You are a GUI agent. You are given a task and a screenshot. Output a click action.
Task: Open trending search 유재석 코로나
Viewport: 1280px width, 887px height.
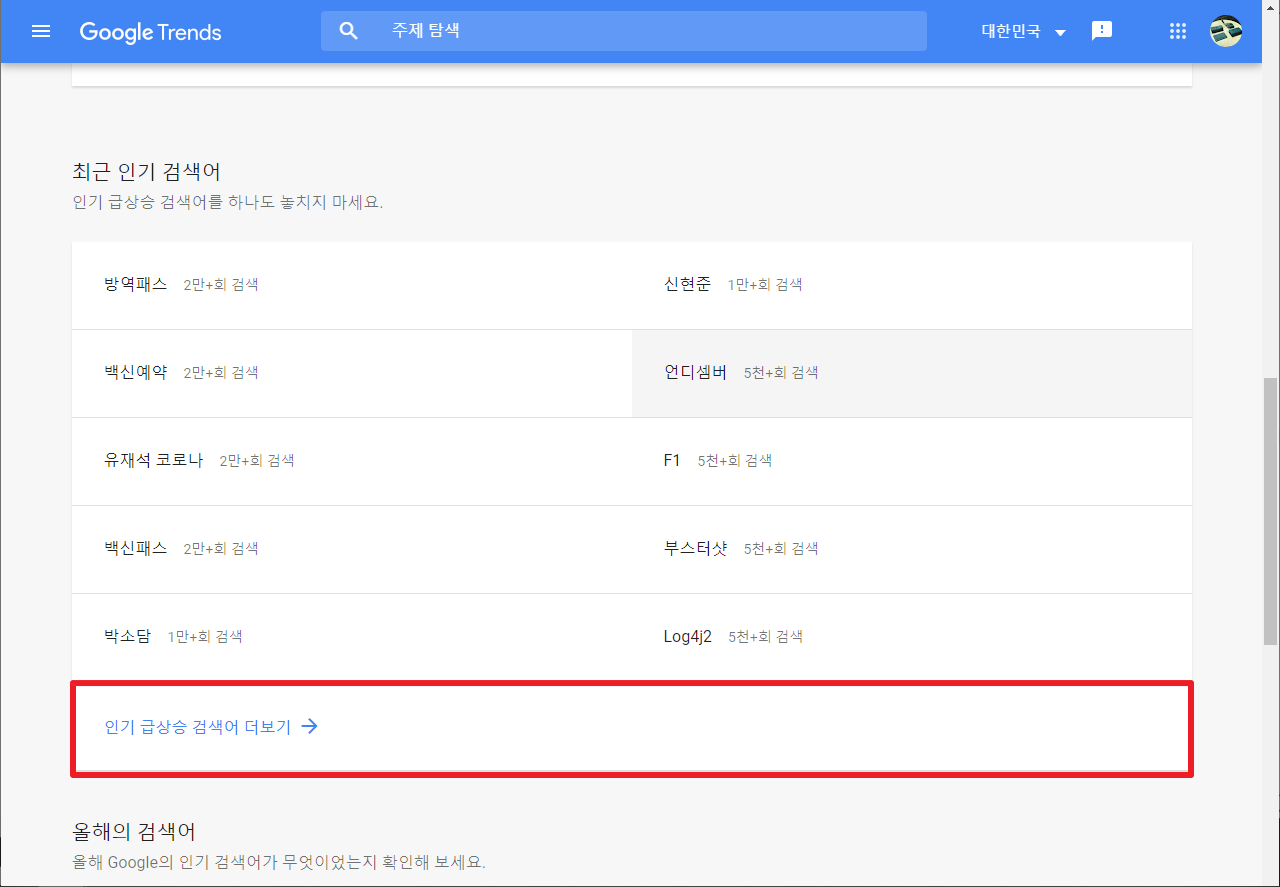(352, 461)
